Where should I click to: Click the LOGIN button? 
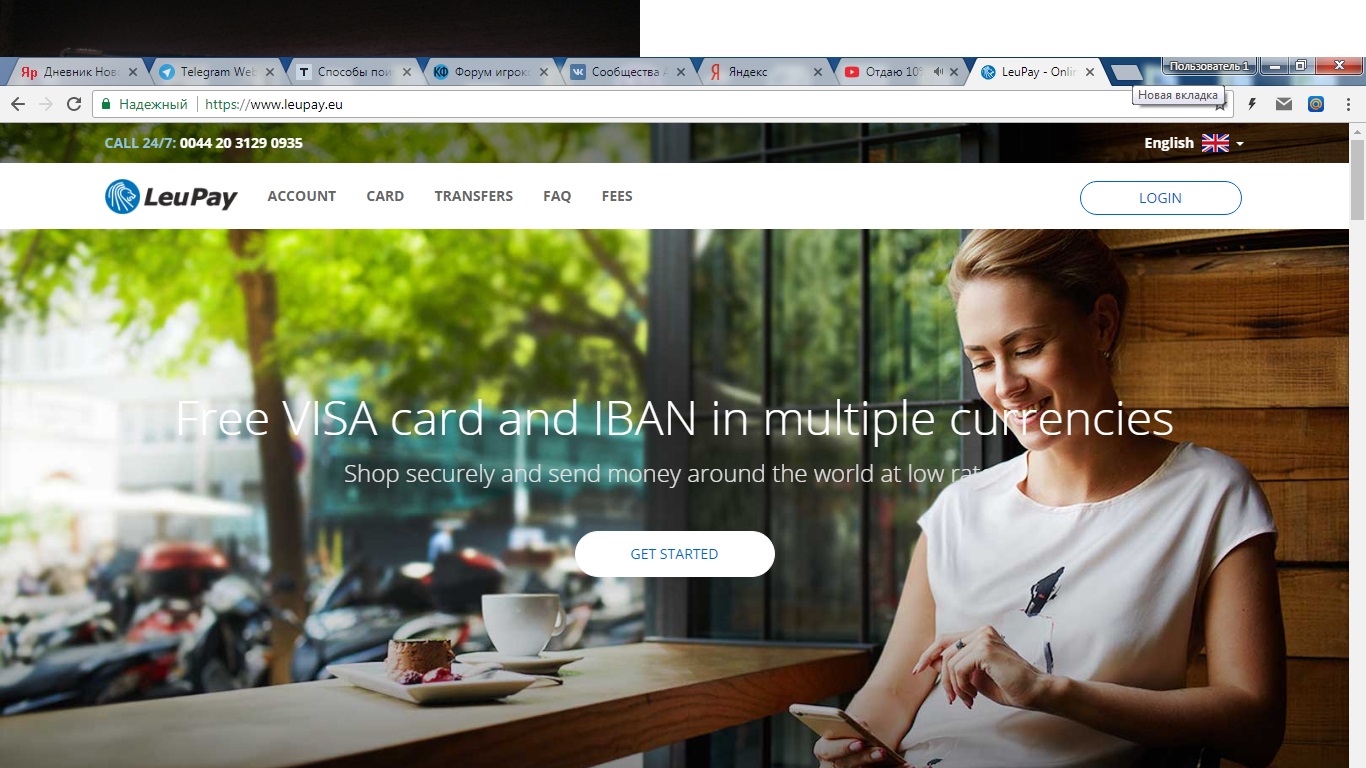[x=1160, y=198]
